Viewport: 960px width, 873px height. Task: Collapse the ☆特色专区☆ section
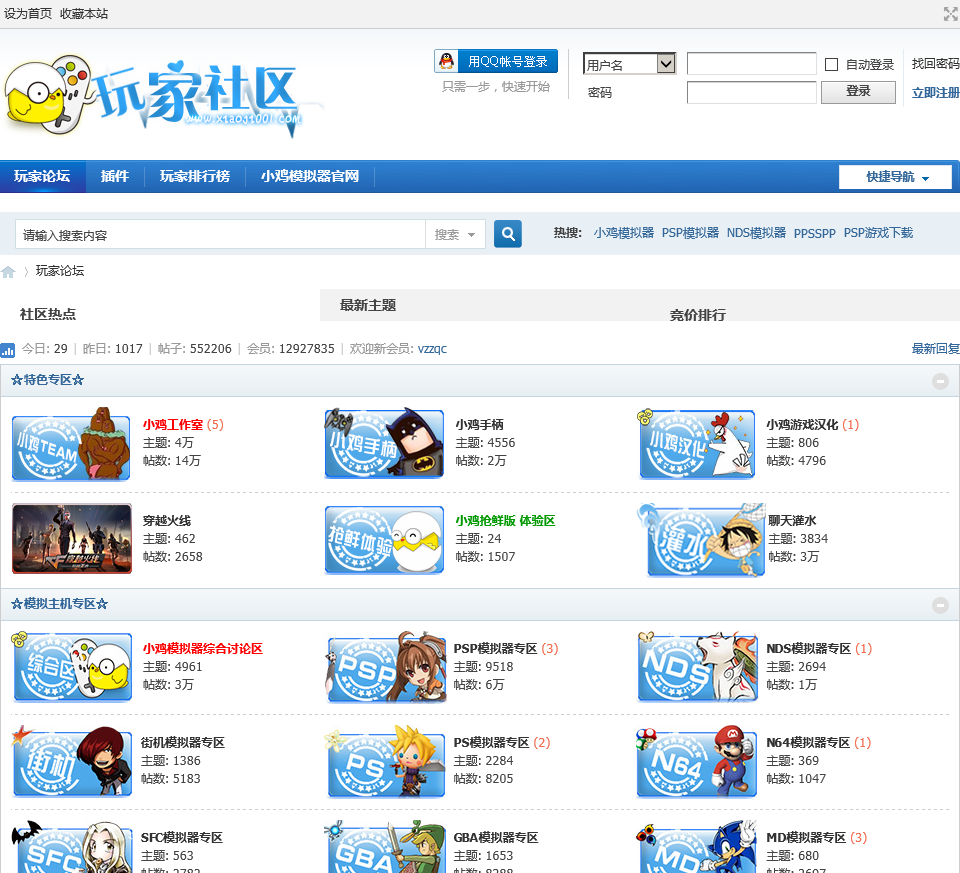(x=940, y=381)
